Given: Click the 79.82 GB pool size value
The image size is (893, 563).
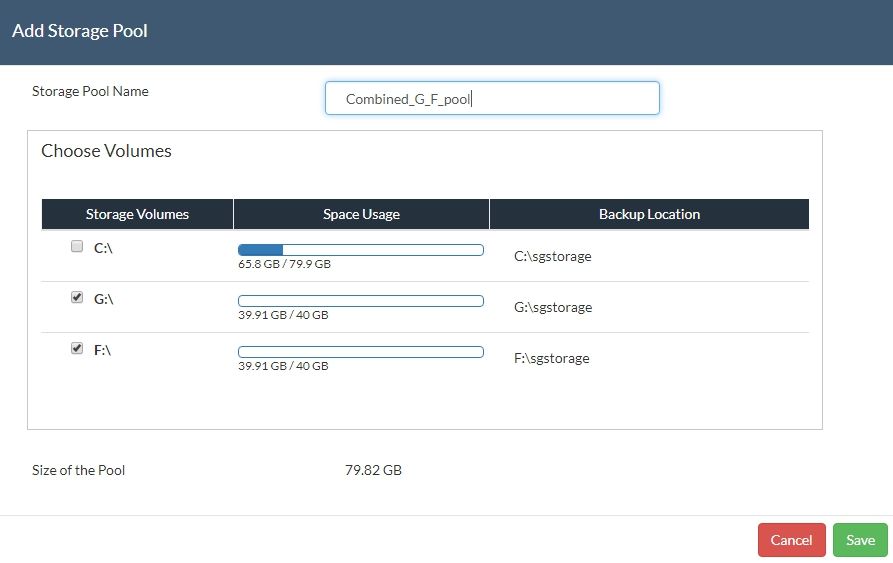Looking at the screenshot, I should pos(373,470).
